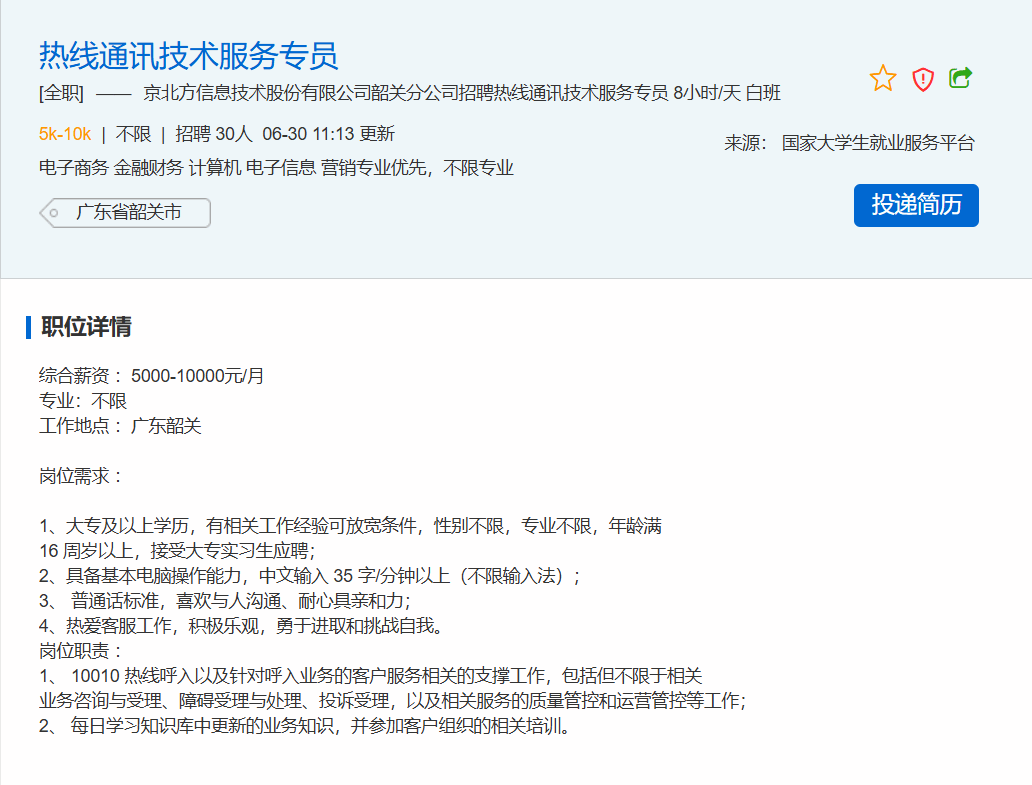This screenshot has width=1032, height=785.
Task: Click the duty line mentioning 10010 热线呼入
Action: click(x=370, y=676)
